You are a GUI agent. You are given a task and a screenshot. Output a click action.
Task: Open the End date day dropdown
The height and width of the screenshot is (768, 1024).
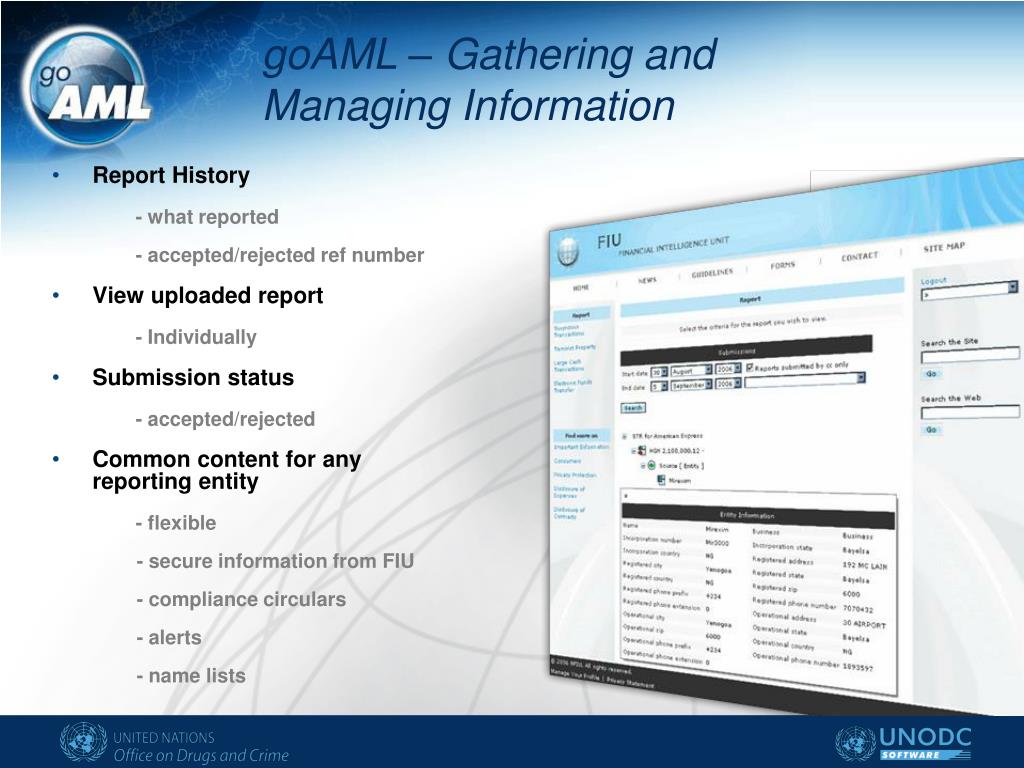pyautogui.click(x=659, y=387)
